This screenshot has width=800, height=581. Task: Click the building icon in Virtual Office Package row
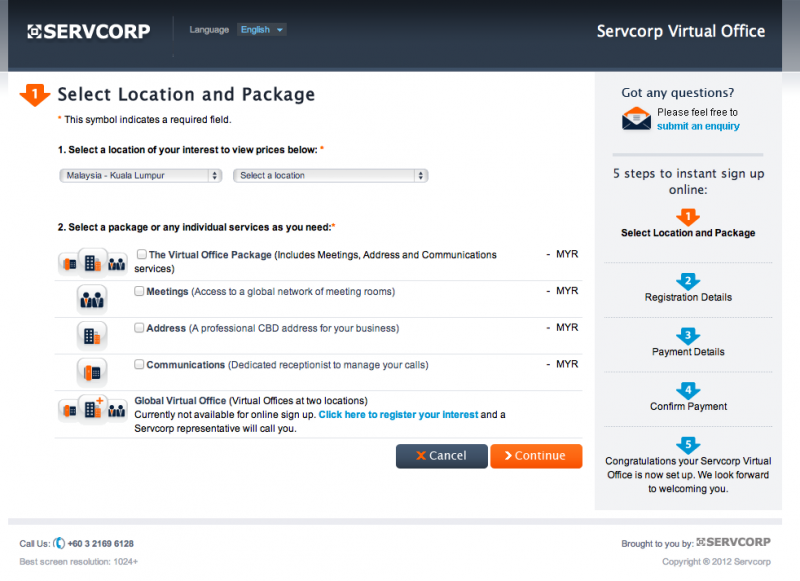tap(92, 263)
